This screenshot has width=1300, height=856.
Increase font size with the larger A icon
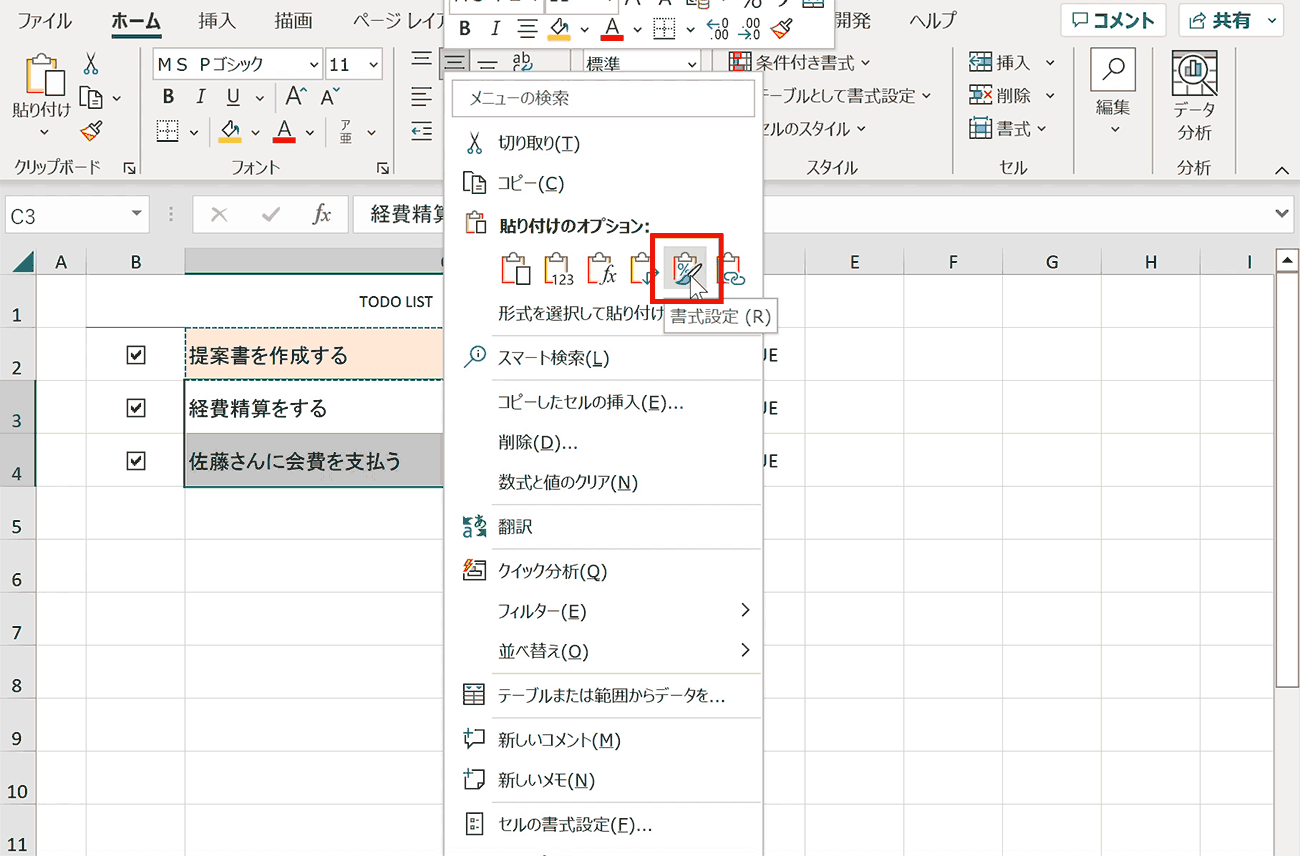(295, 97)
